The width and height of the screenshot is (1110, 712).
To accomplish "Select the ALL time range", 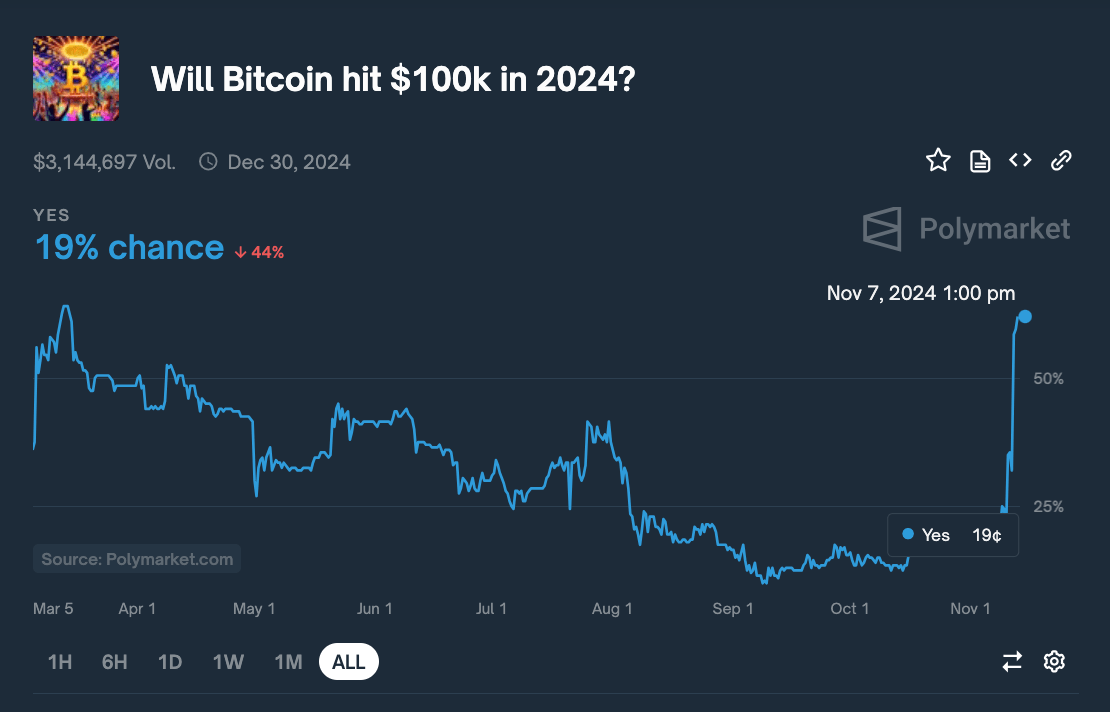I will click(349, 662).
